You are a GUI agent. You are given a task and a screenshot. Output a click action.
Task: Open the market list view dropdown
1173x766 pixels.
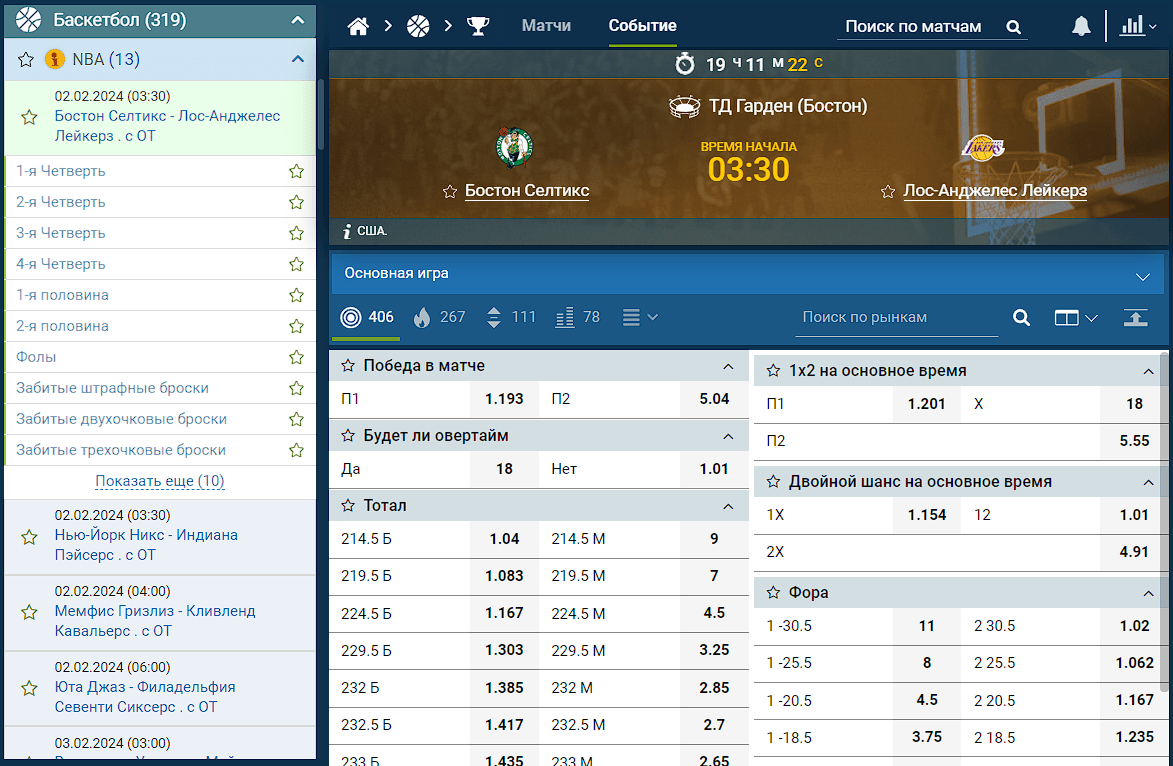pos(640,317)
